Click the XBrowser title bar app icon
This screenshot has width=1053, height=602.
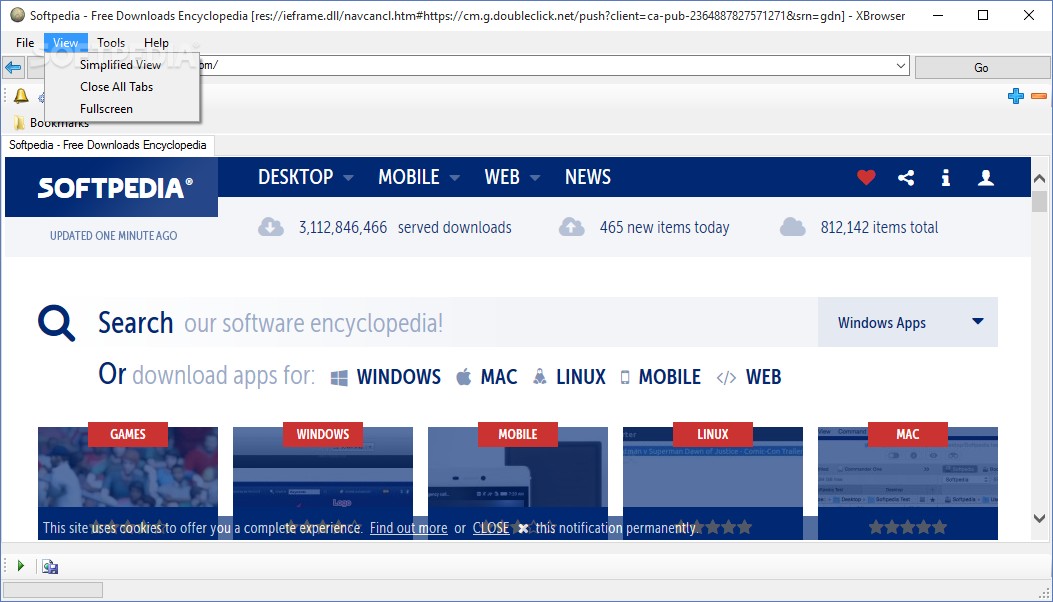click(18, 15)
